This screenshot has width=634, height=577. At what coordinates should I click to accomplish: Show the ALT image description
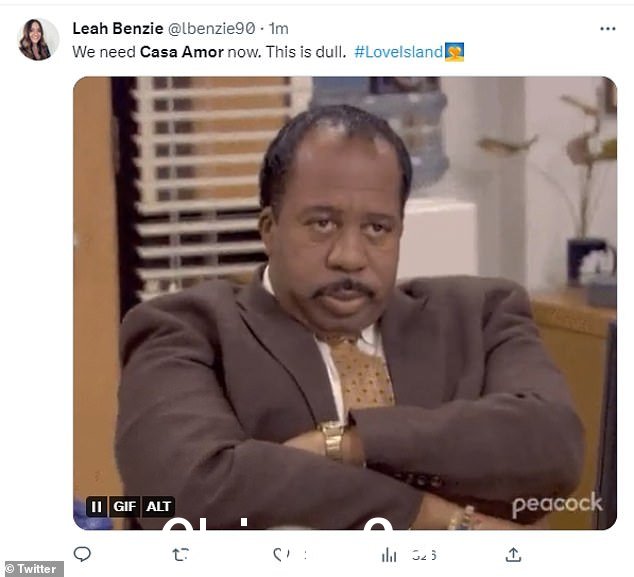(158, 506)
